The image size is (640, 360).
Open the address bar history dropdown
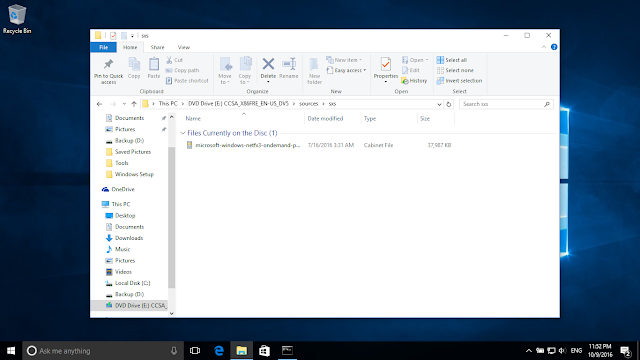[439, 104]
